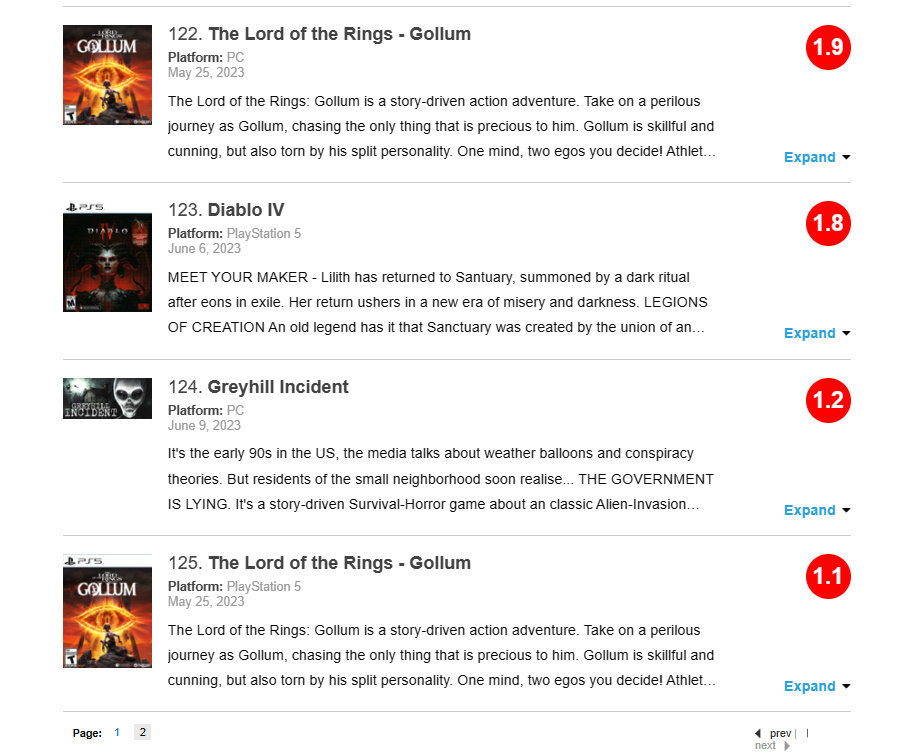917x754 pixels.
Task: Expand the Greyhill Incident description
Action: tap(816, 510)
